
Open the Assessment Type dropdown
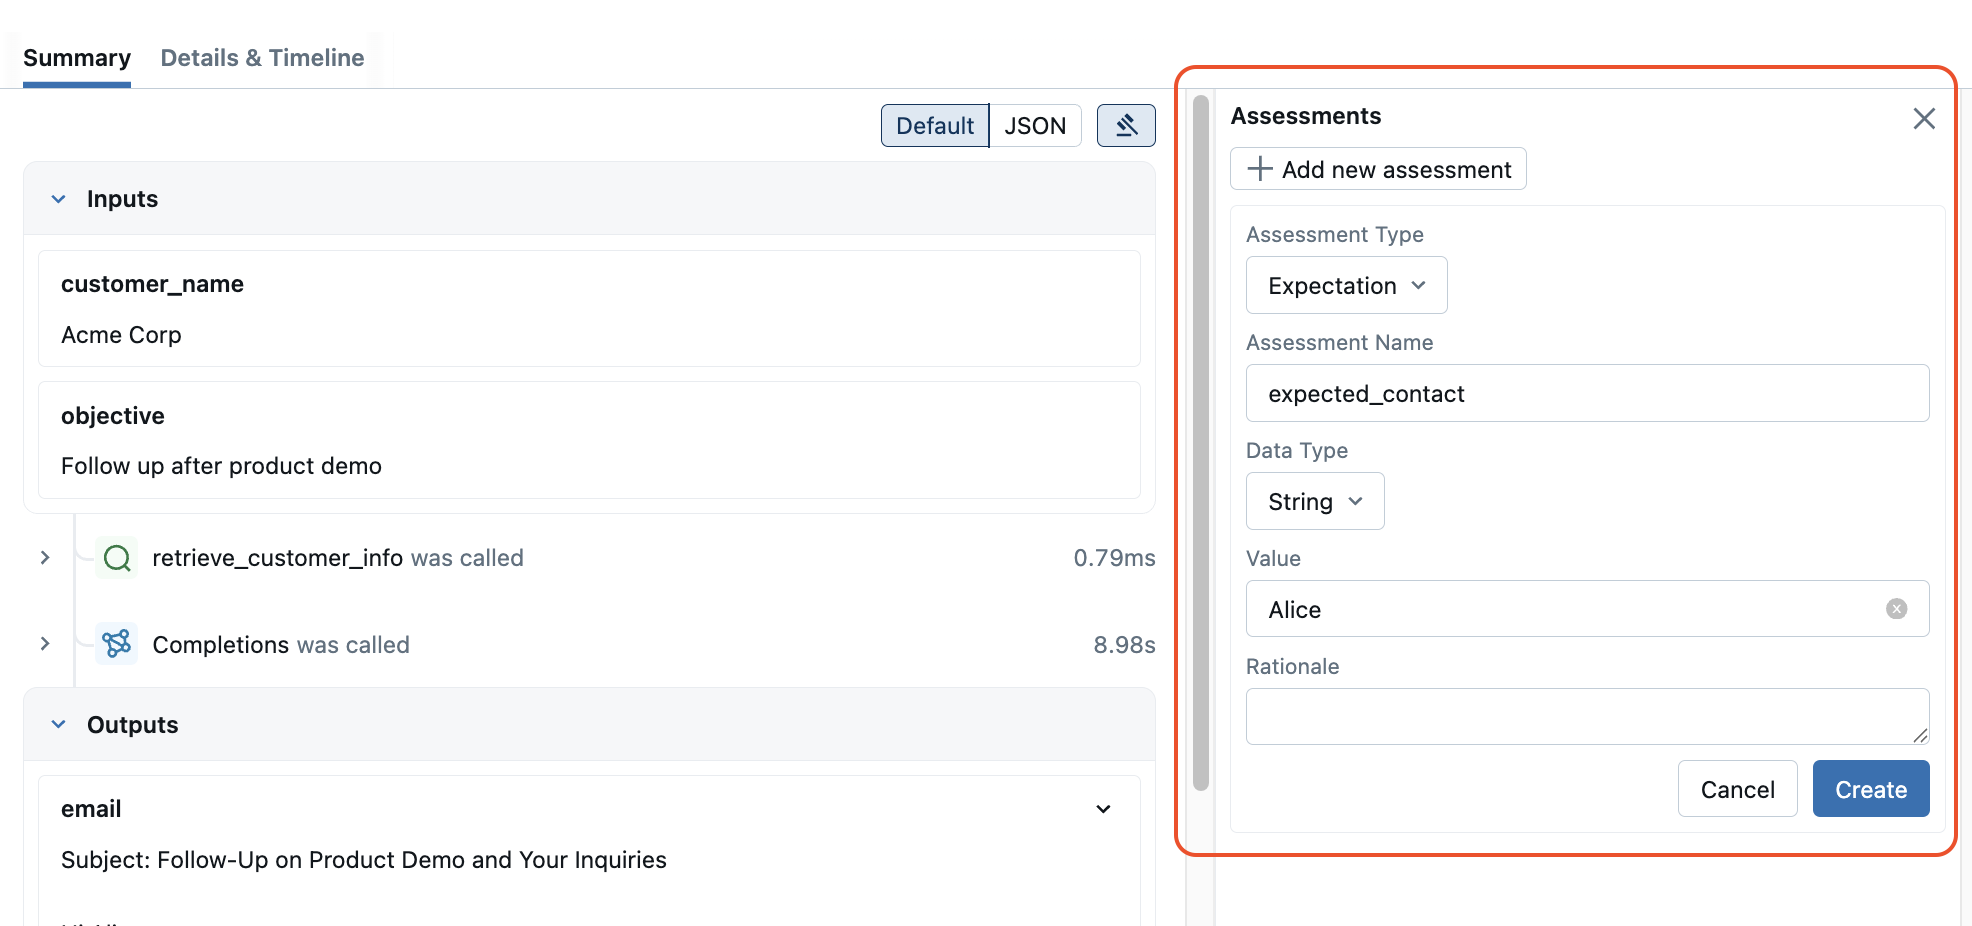click(1346, 285)
